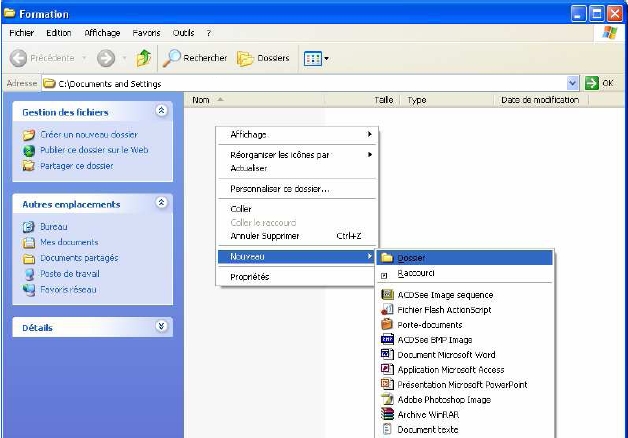Choose Personnaliser ce dossier in context menu
This screenshot has width=628, height=438.
click(x=297, y=189)
